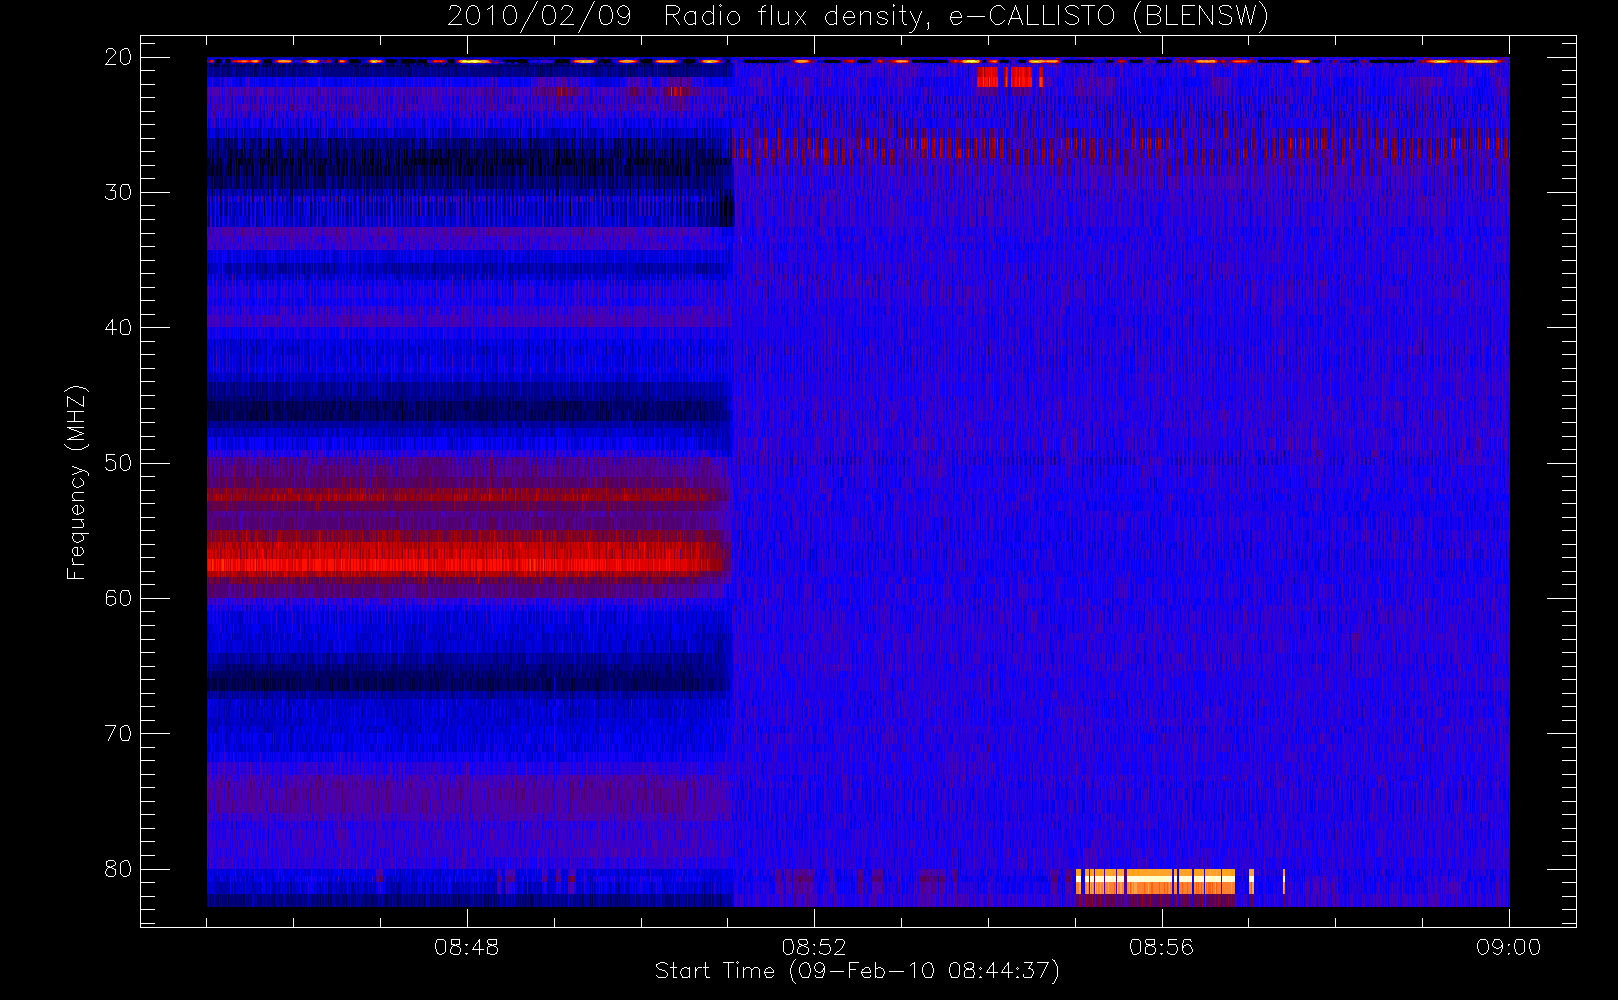Image resolution: width=1618 pixels, height=1000 pixels.
Task: Click the 20 frequency tick label
Action: (x=118, y=57)
